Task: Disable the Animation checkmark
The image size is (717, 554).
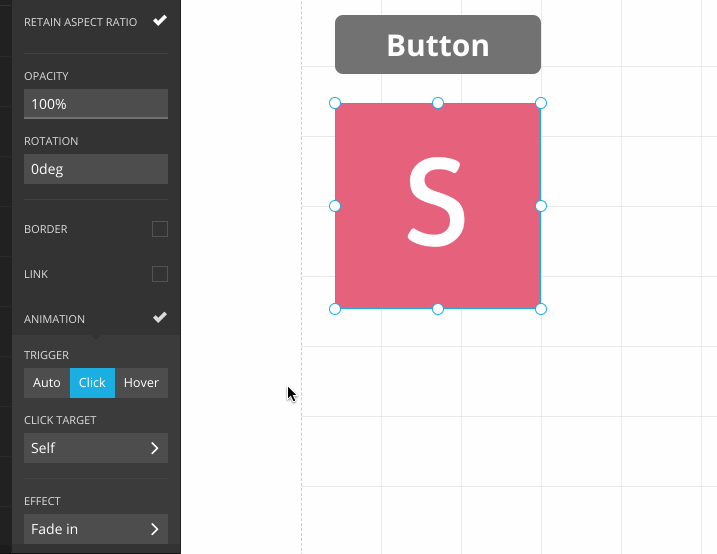Action: [160, 318]
